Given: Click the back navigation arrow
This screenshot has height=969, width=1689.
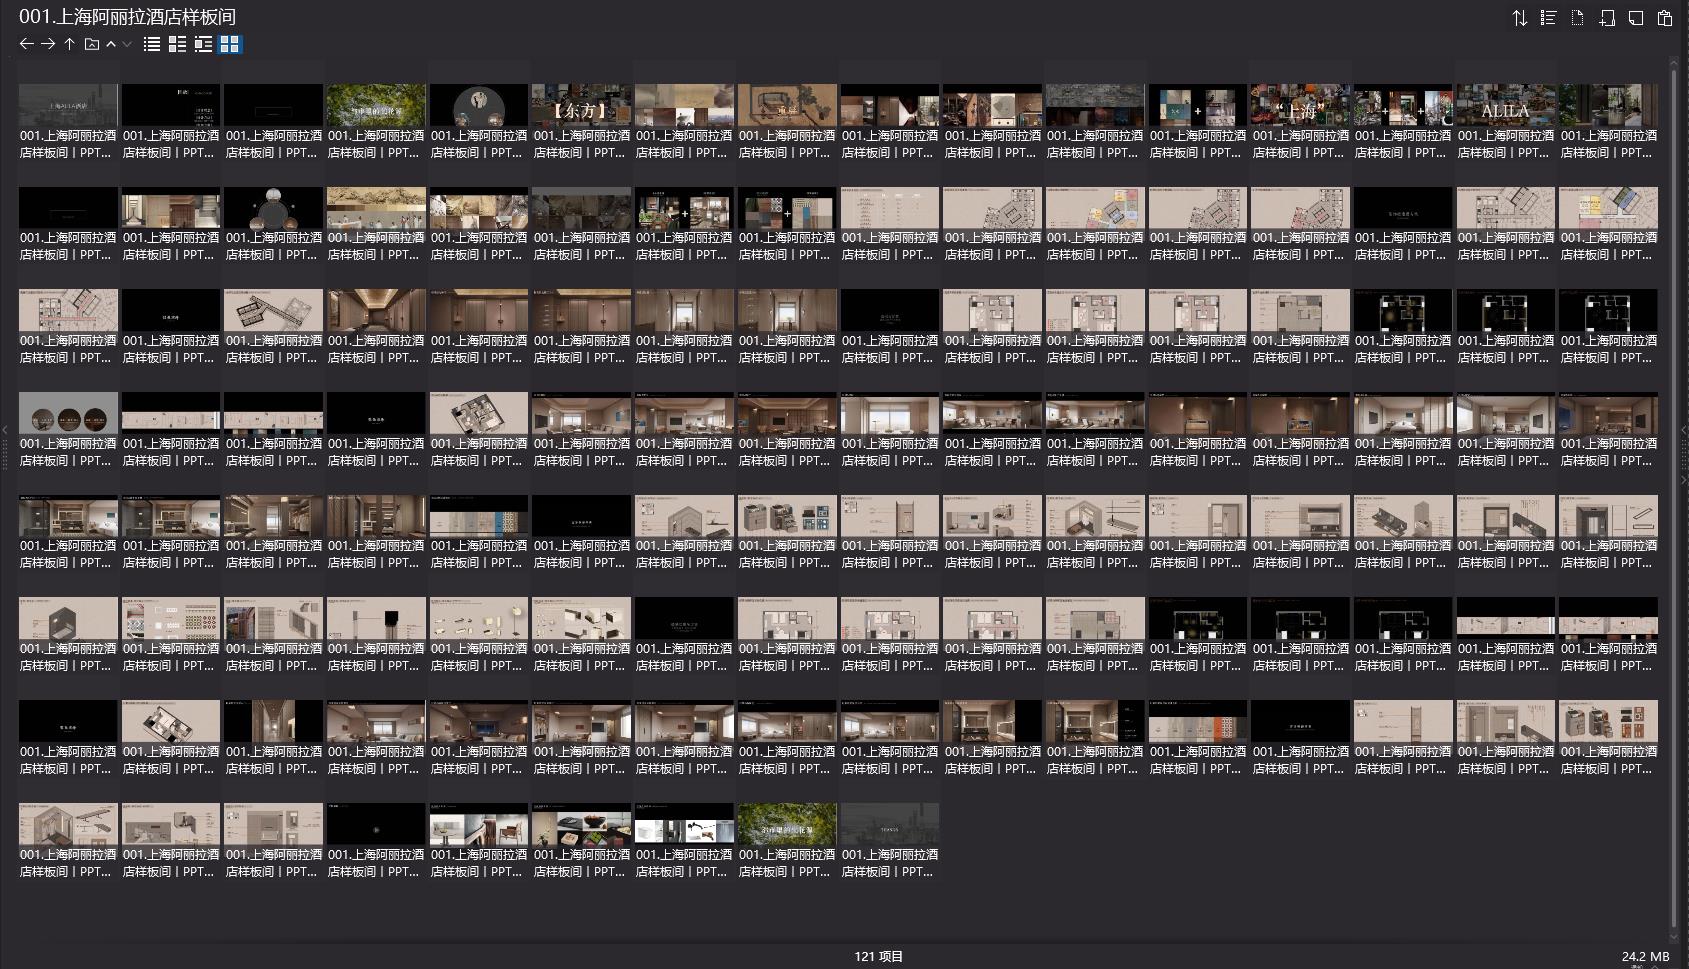Looking at the screenshot, I should (x=27, y=44).
